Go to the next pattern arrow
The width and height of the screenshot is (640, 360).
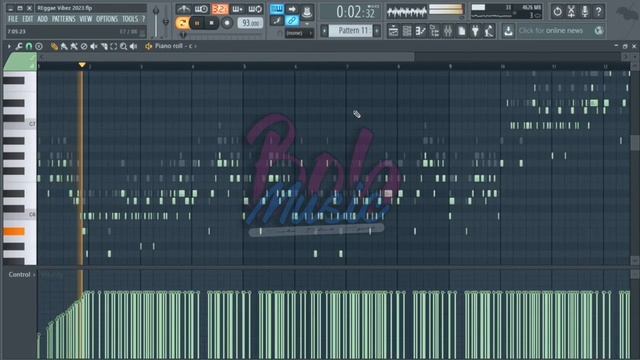377,31
